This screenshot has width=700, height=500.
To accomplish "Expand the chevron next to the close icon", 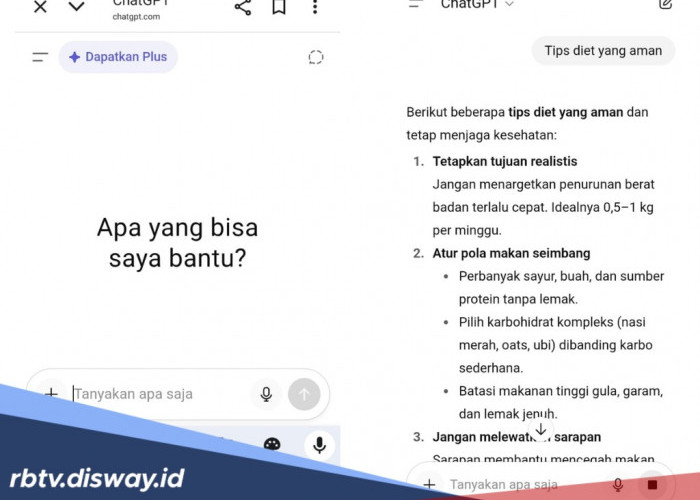I will [77, 7].
